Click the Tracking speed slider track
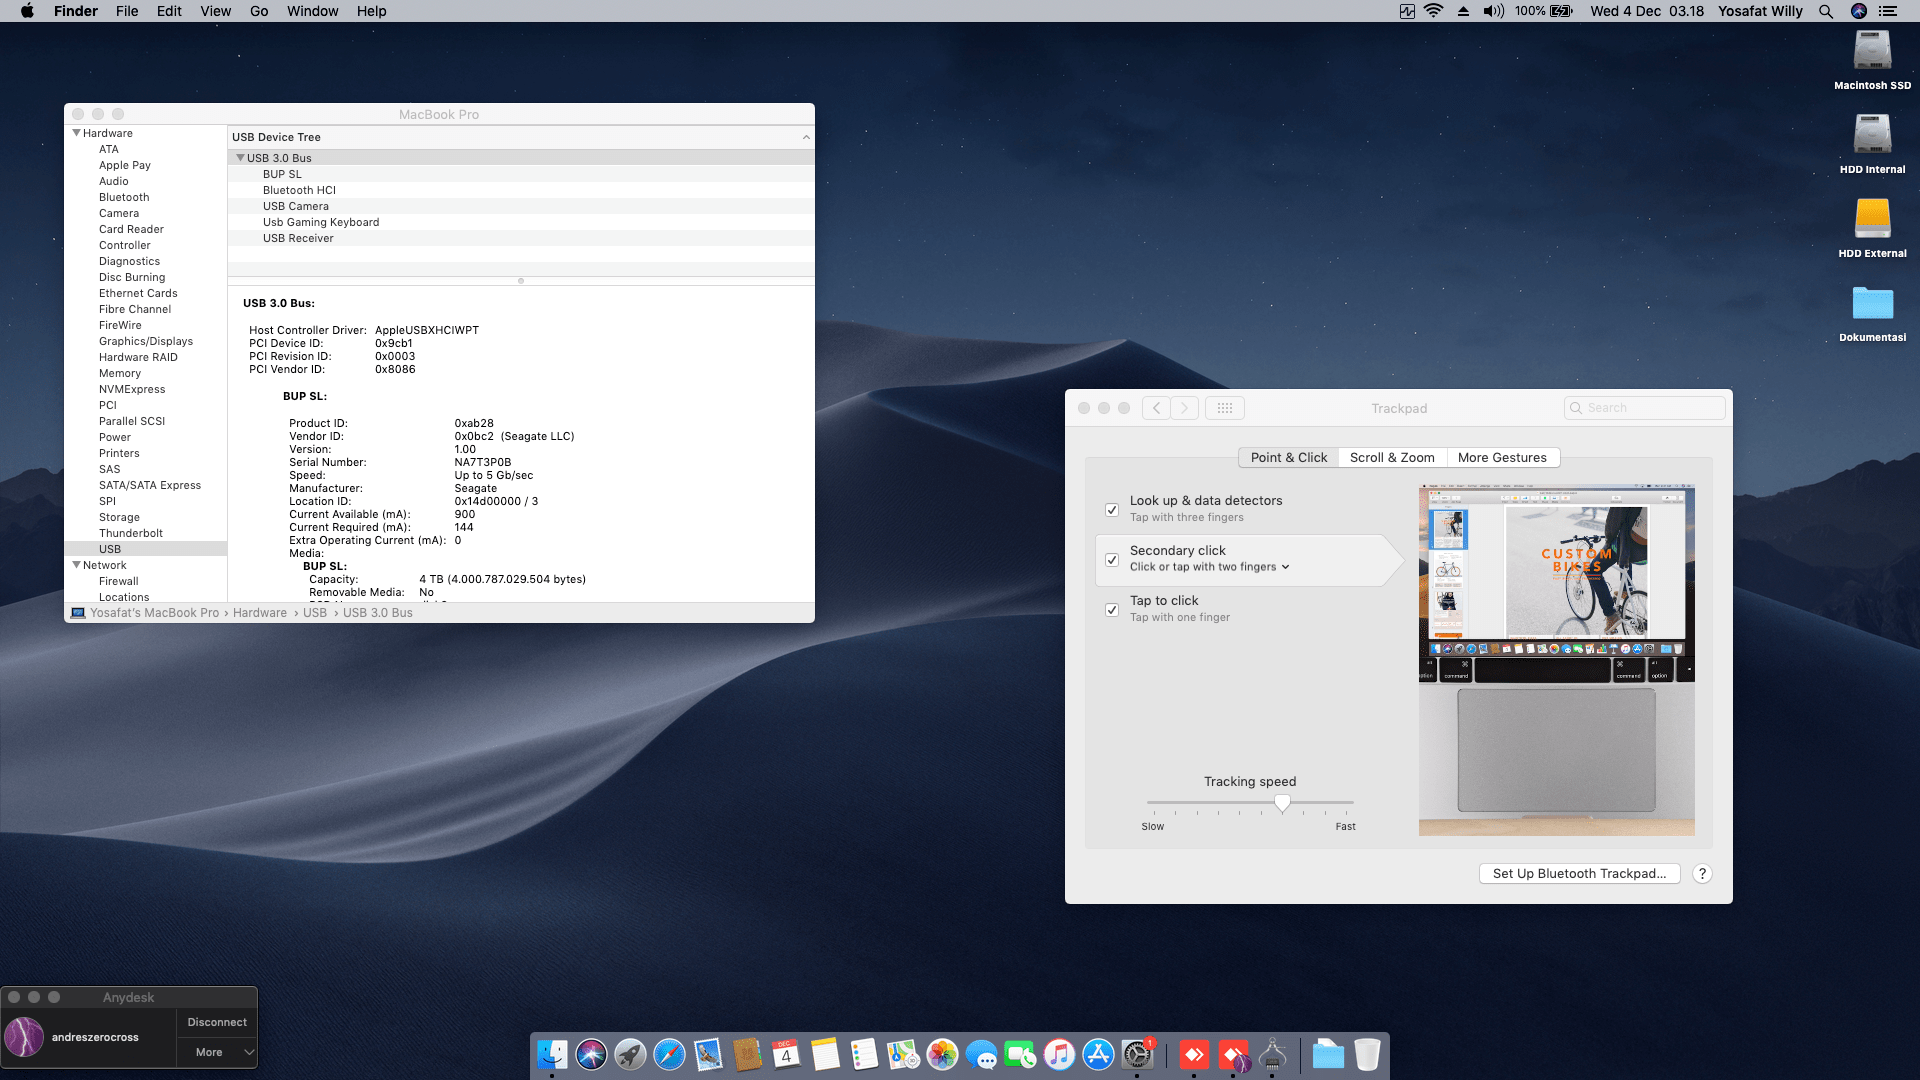The image size is (1920, 1080). 1250,802
